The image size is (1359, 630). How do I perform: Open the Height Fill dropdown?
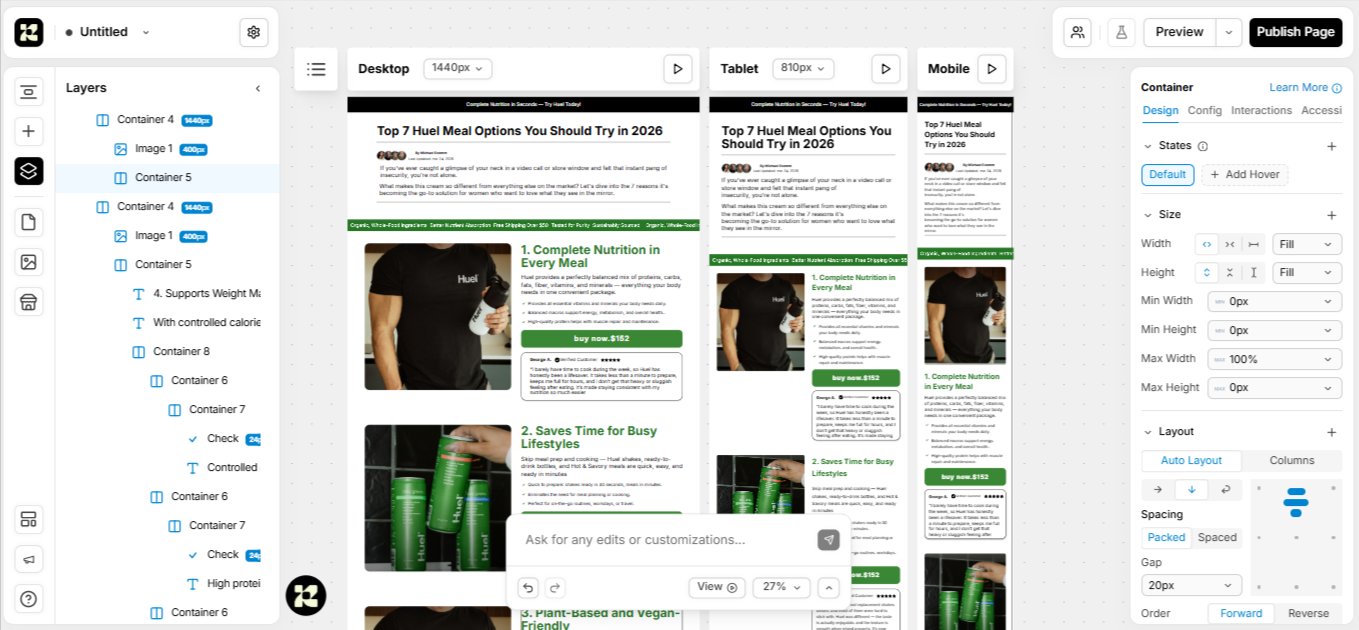tap(1307, 272)
